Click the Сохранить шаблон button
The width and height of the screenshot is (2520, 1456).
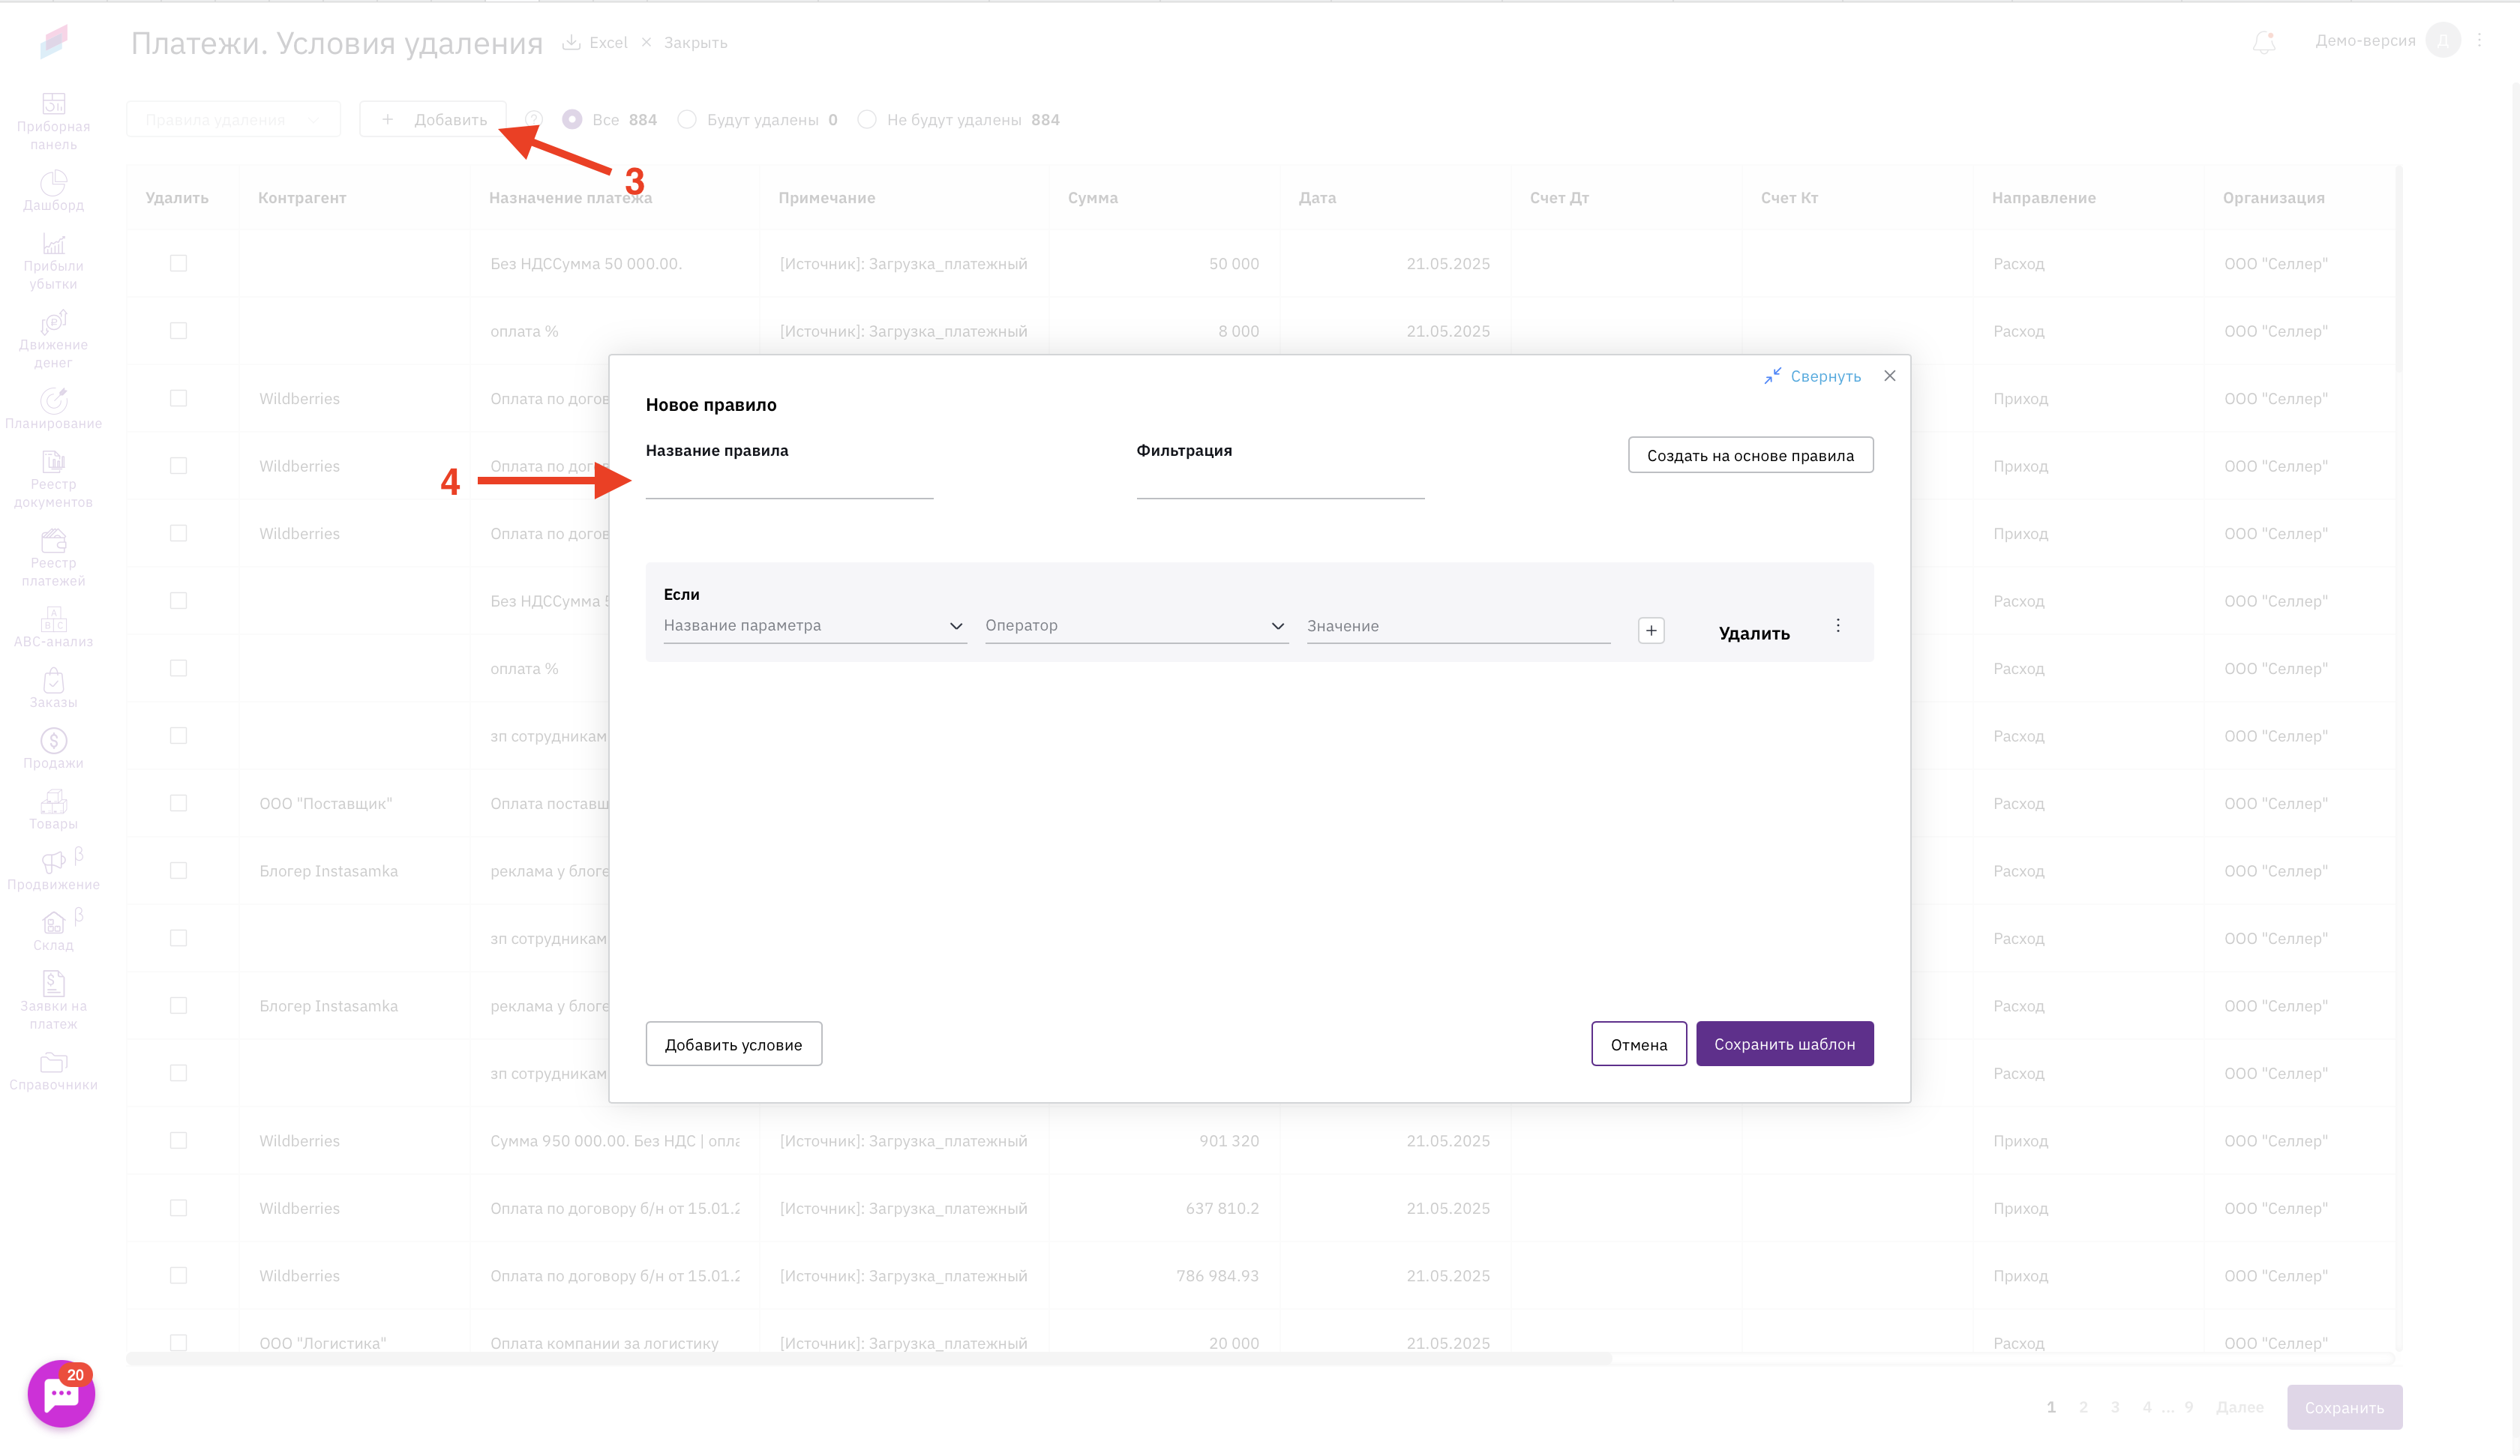[1784, 1044]
